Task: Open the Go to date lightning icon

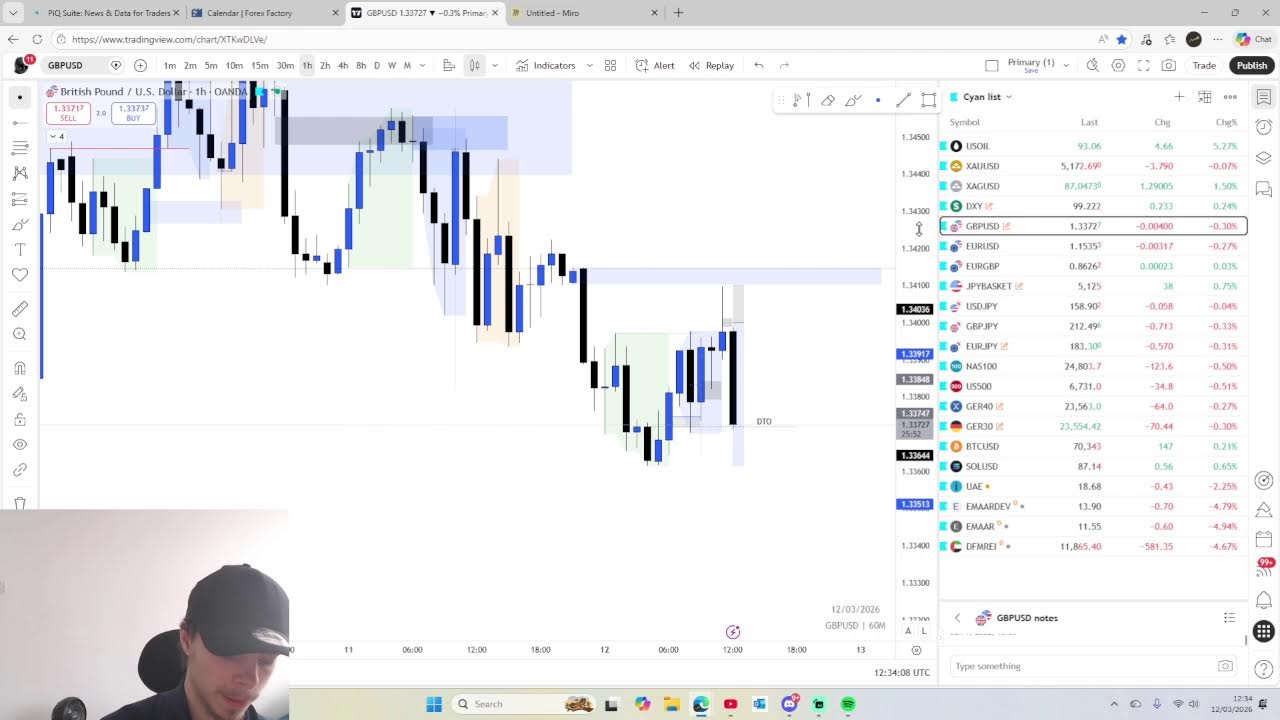Action: (x=733, y=631)
